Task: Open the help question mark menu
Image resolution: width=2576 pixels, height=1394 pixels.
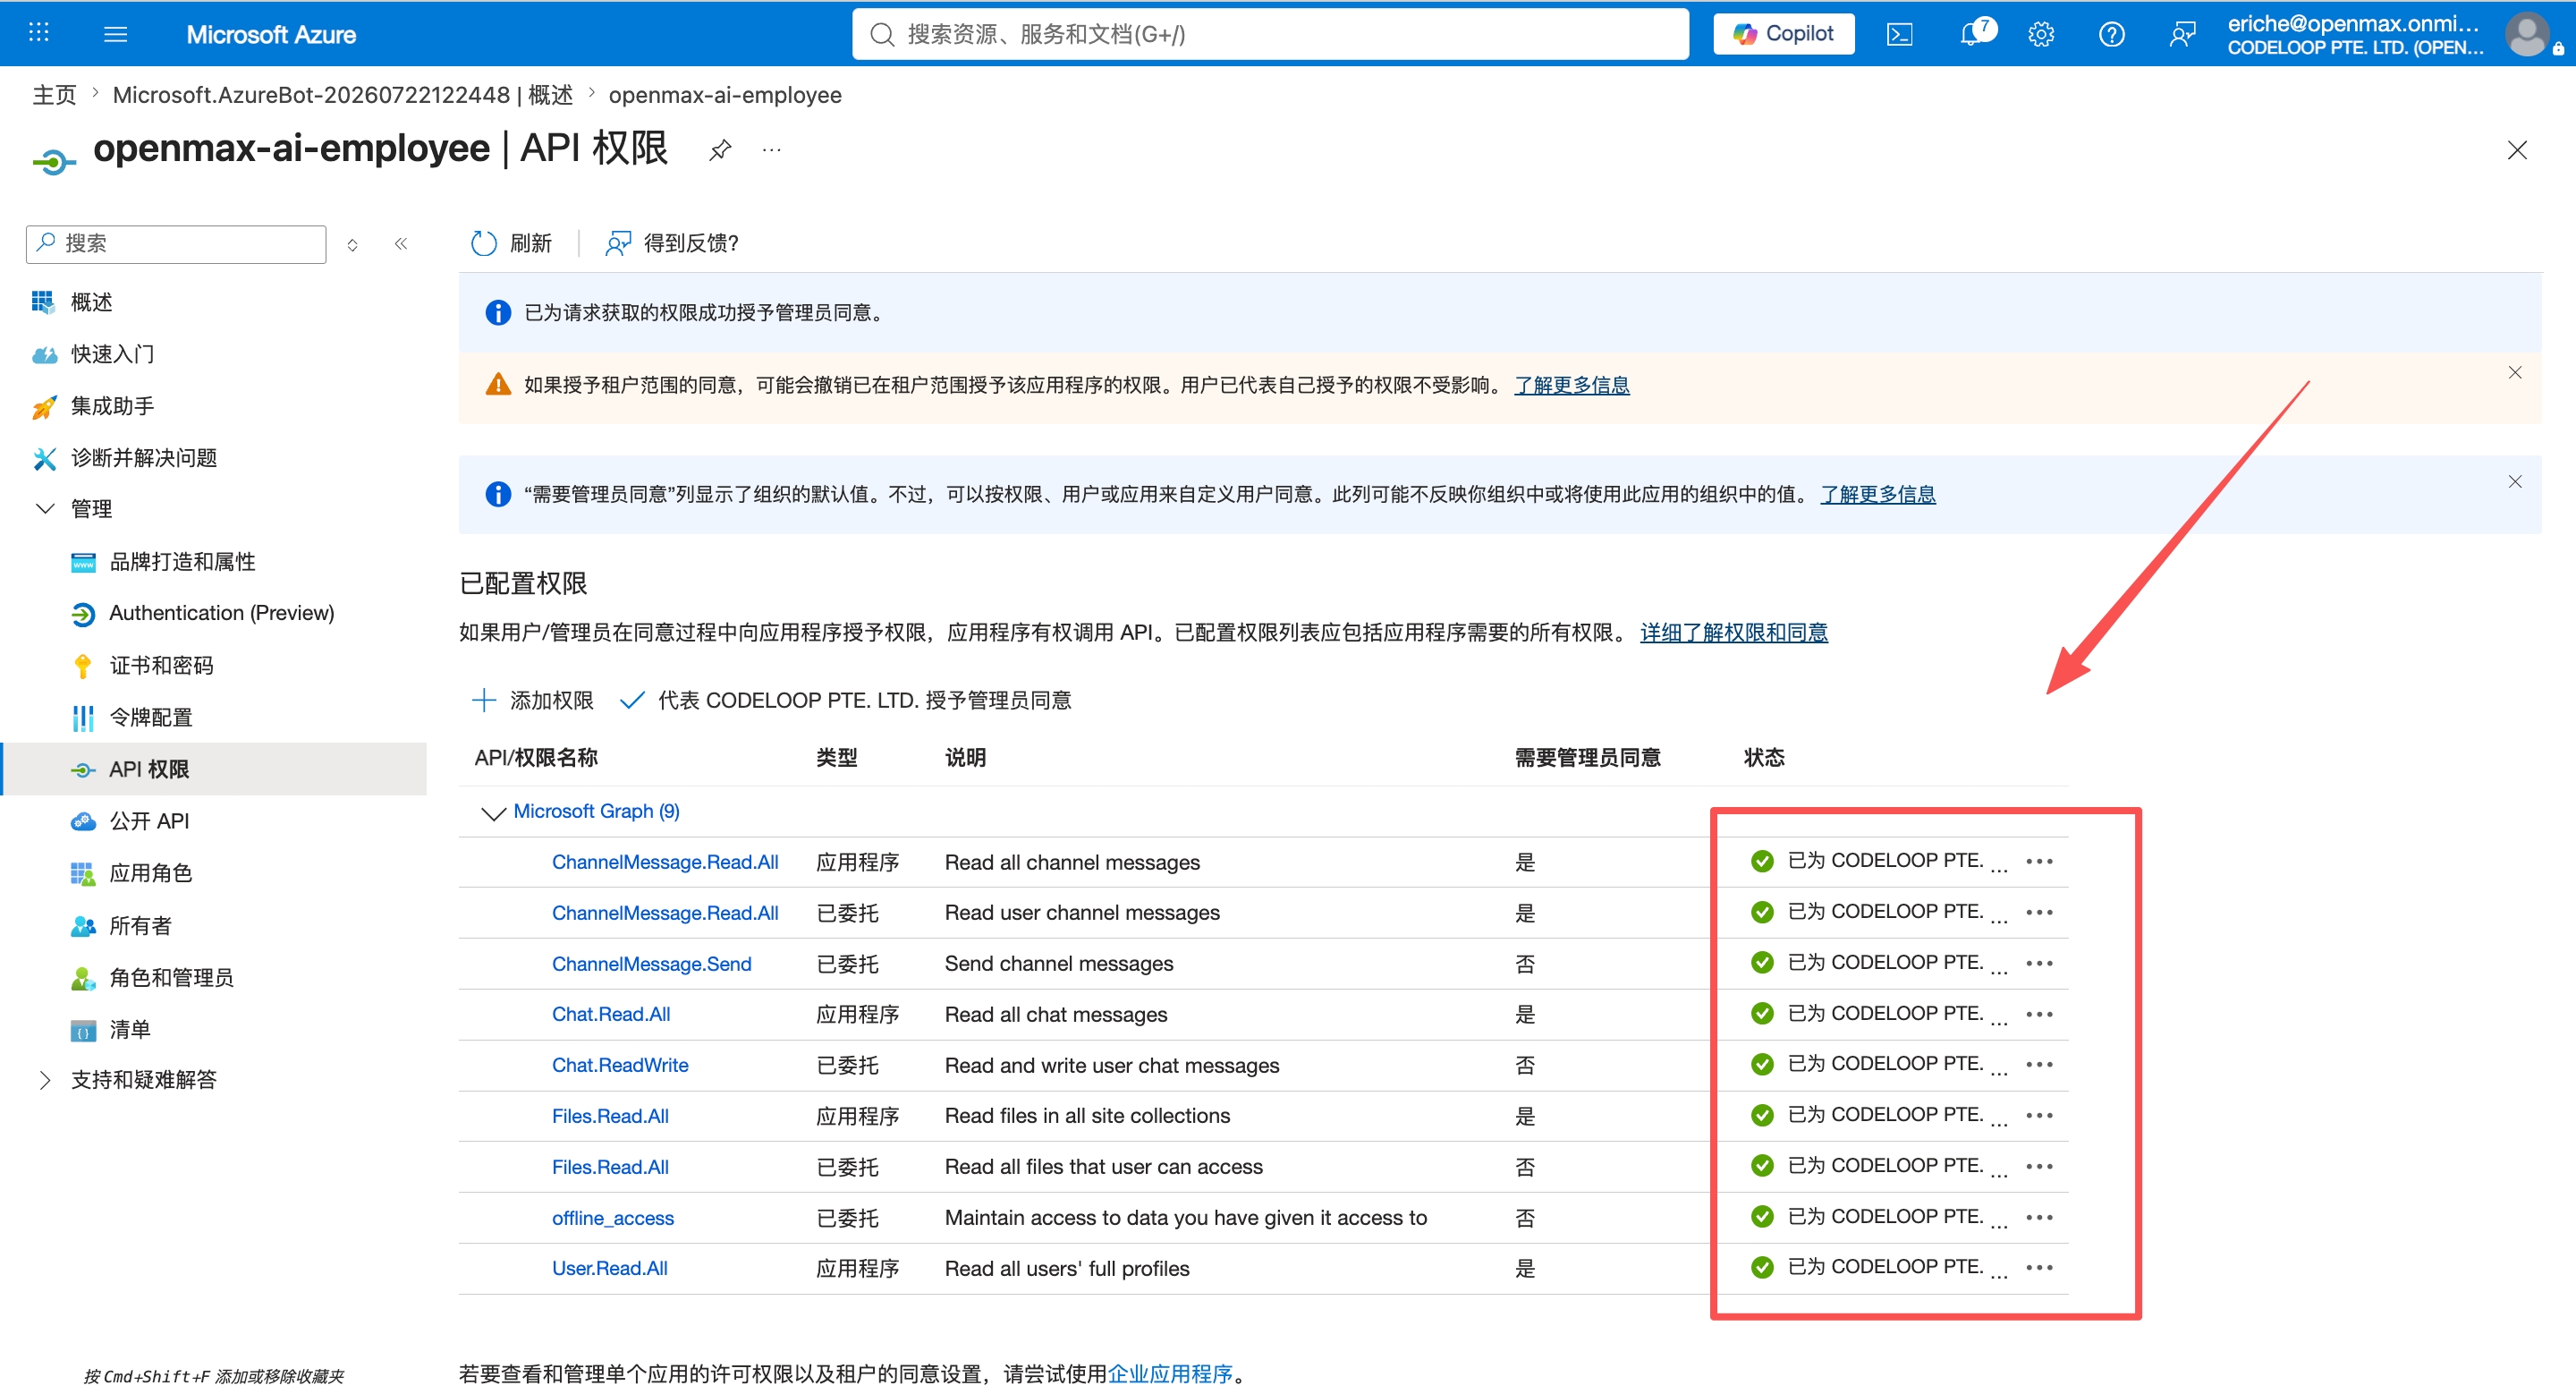Action: point(2112,34)
